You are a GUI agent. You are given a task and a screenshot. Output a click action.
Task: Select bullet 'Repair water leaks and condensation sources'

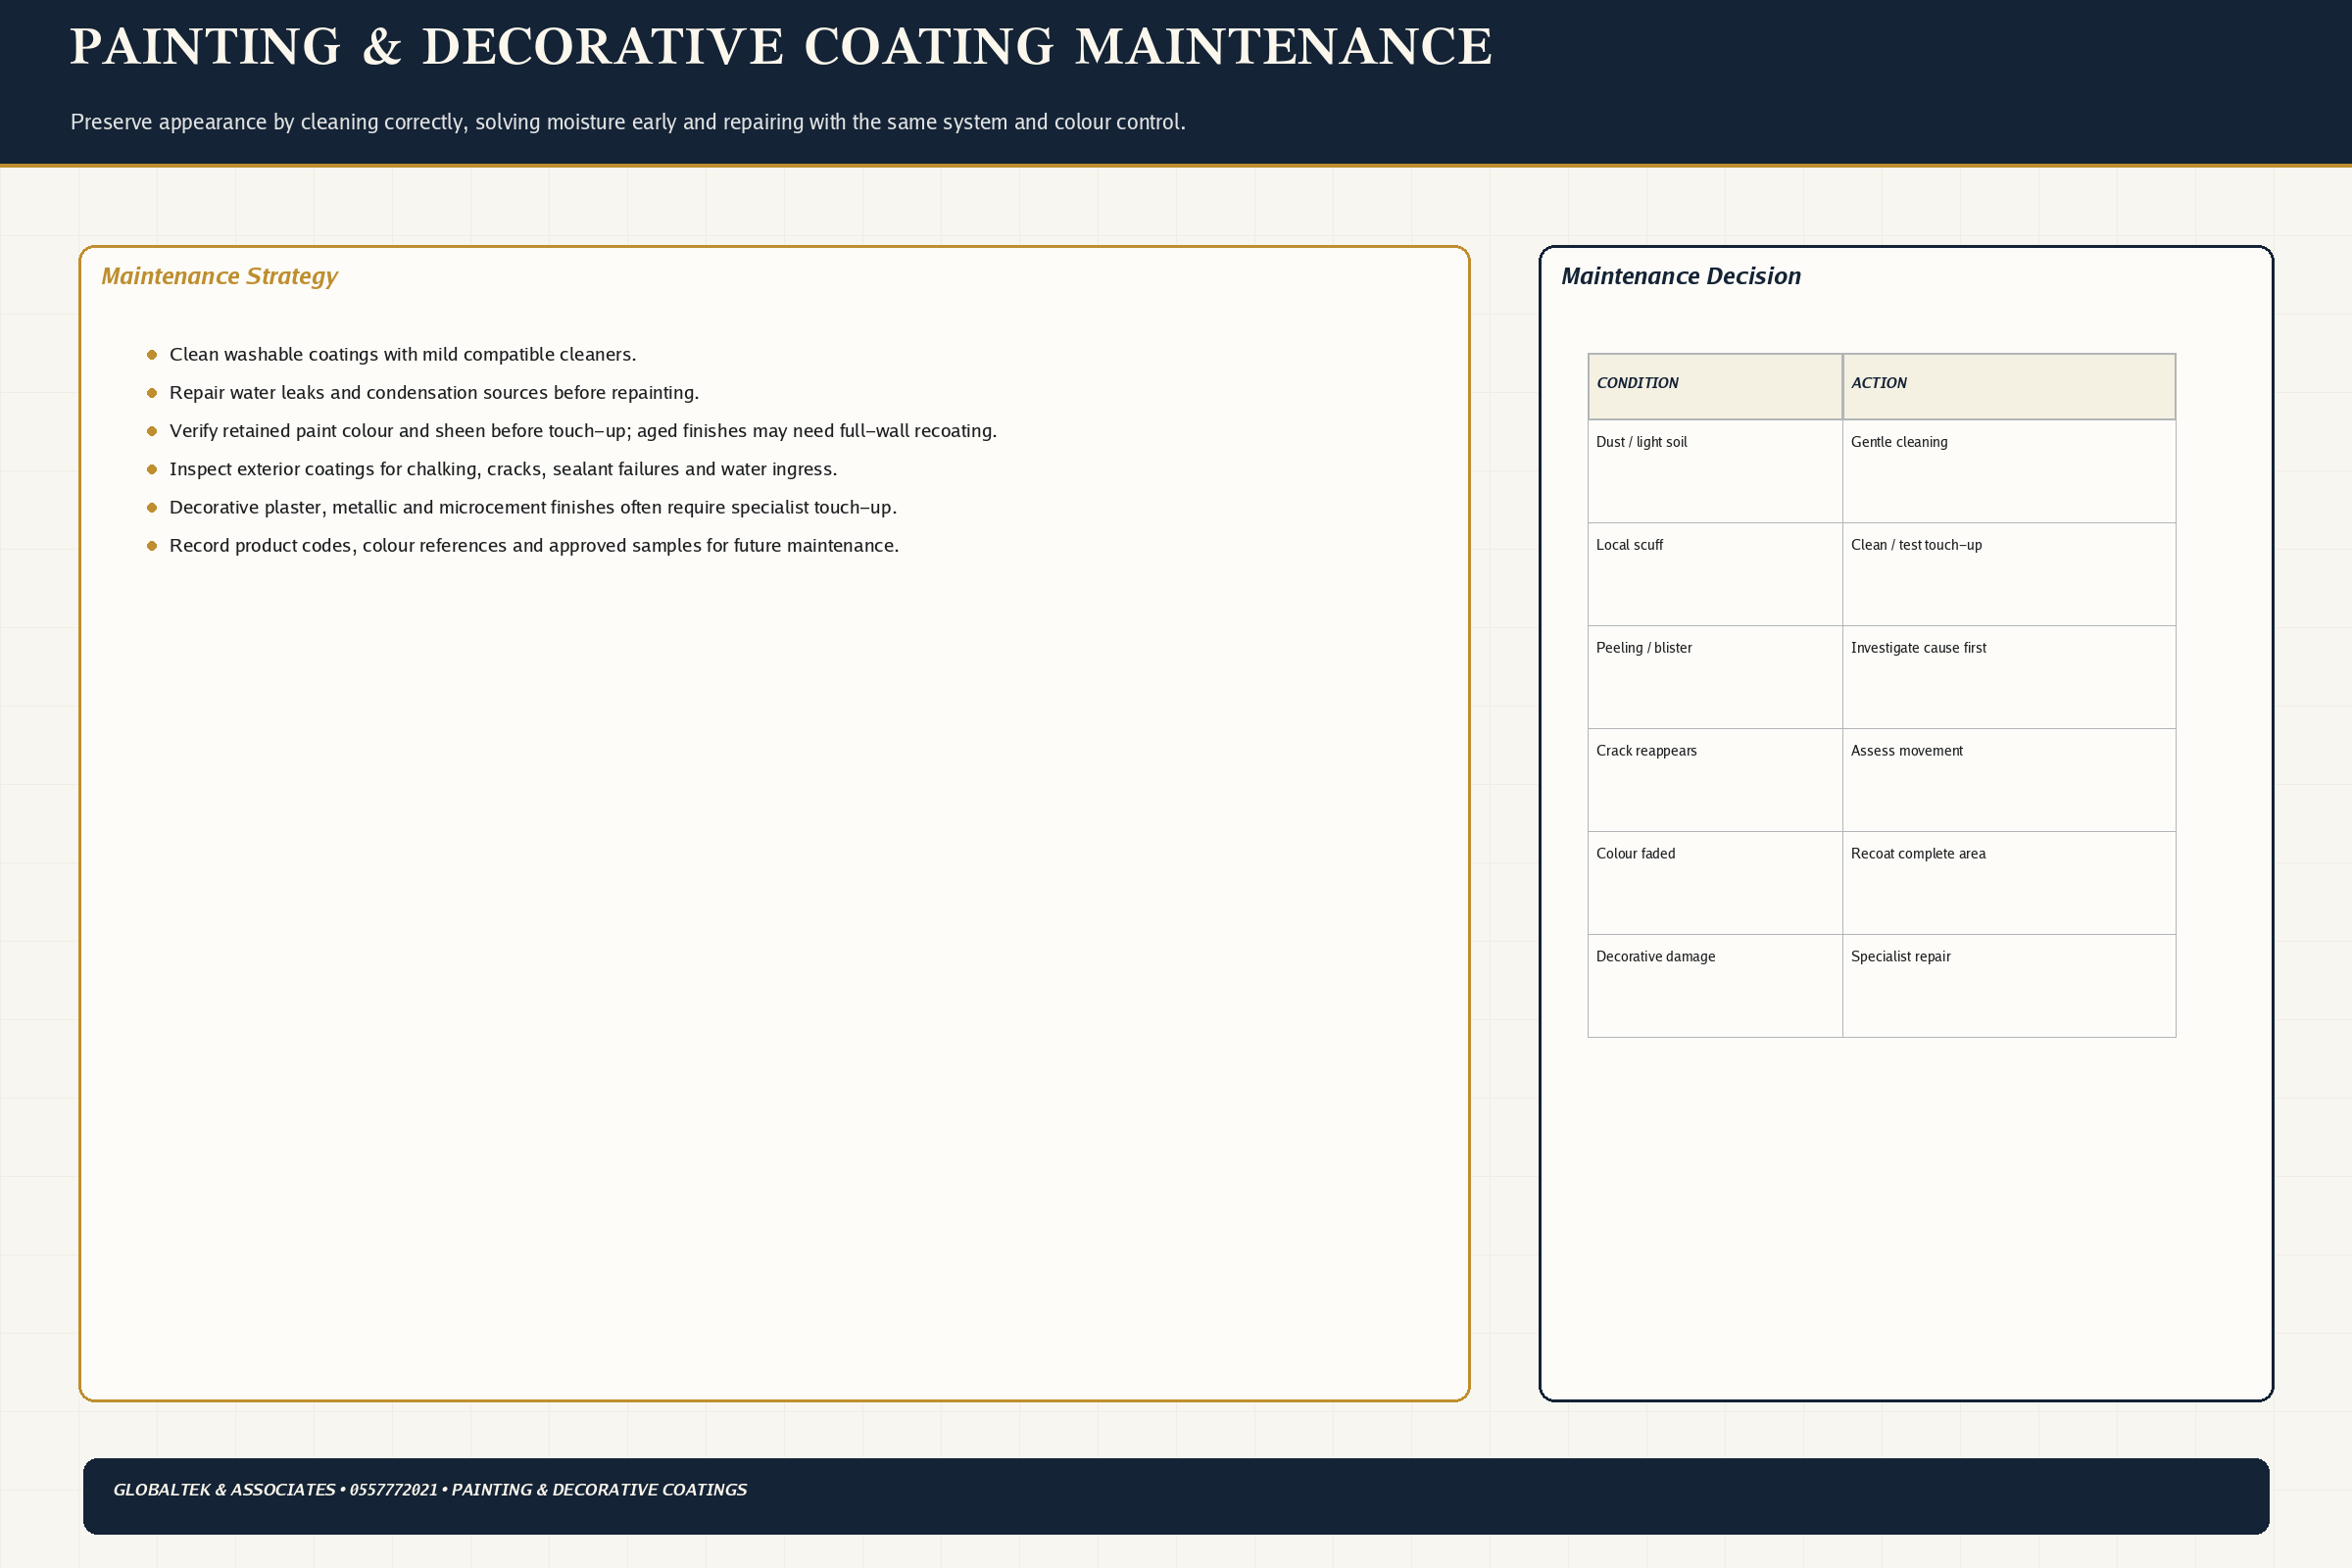[x=434, y=393]
